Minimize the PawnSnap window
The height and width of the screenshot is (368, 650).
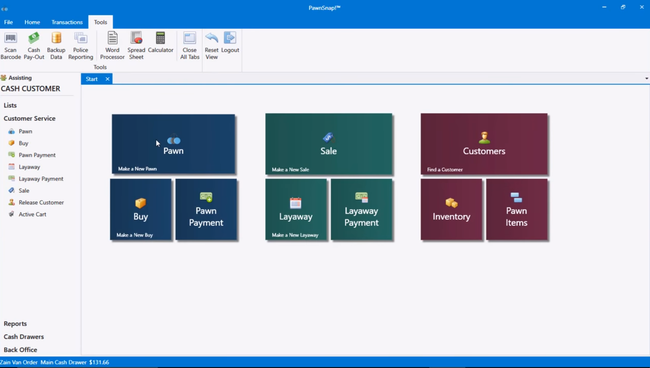(x=604, y=7)
